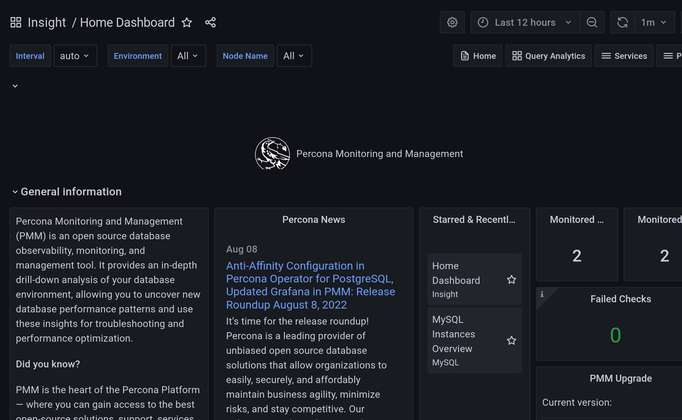Click the Node Name variable label
682x420 pixels.
pyautogui.click(x=245, y=56)
